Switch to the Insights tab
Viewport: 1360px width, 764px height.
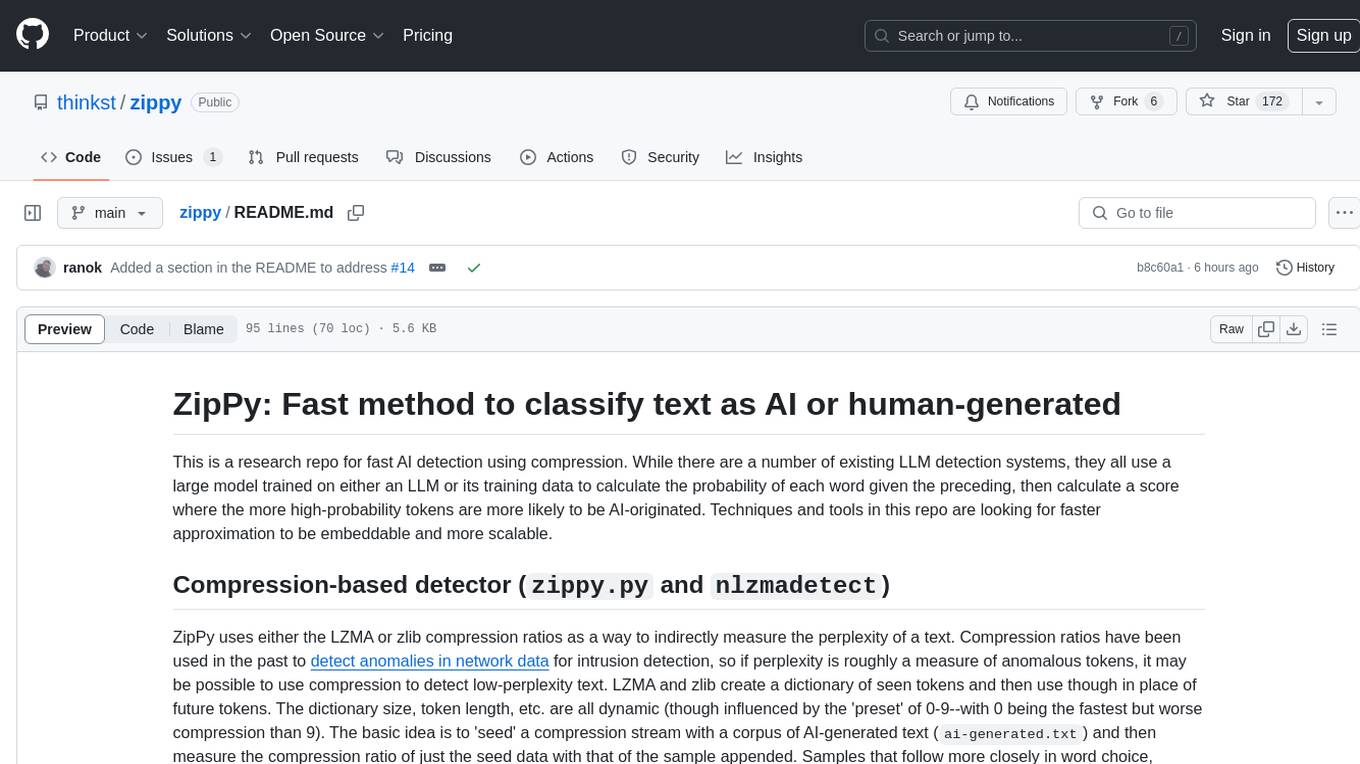coord(764,157)
